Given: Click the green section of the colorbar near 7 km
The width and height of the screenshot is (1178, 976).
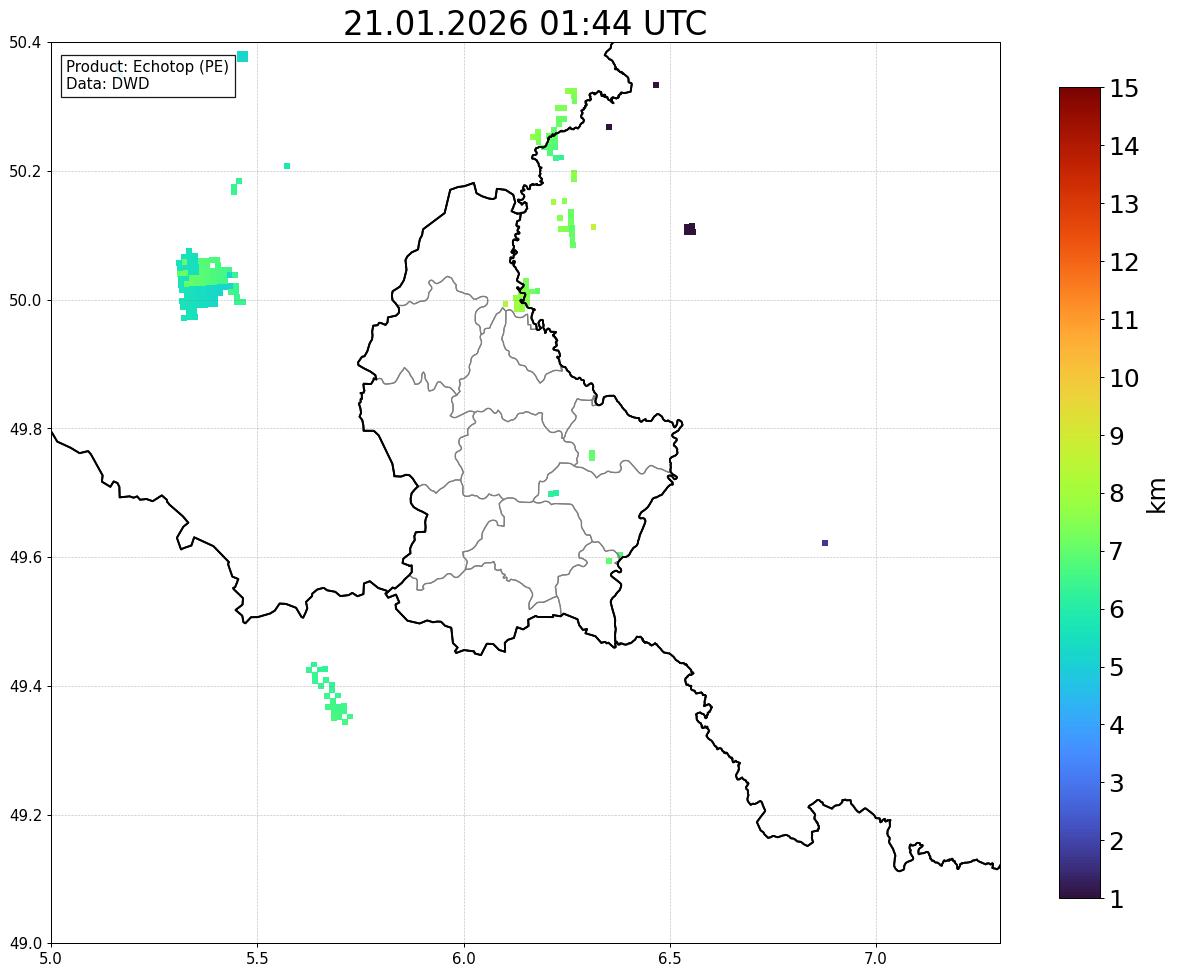Looking at the screenshot, I should coord(1080,551).
